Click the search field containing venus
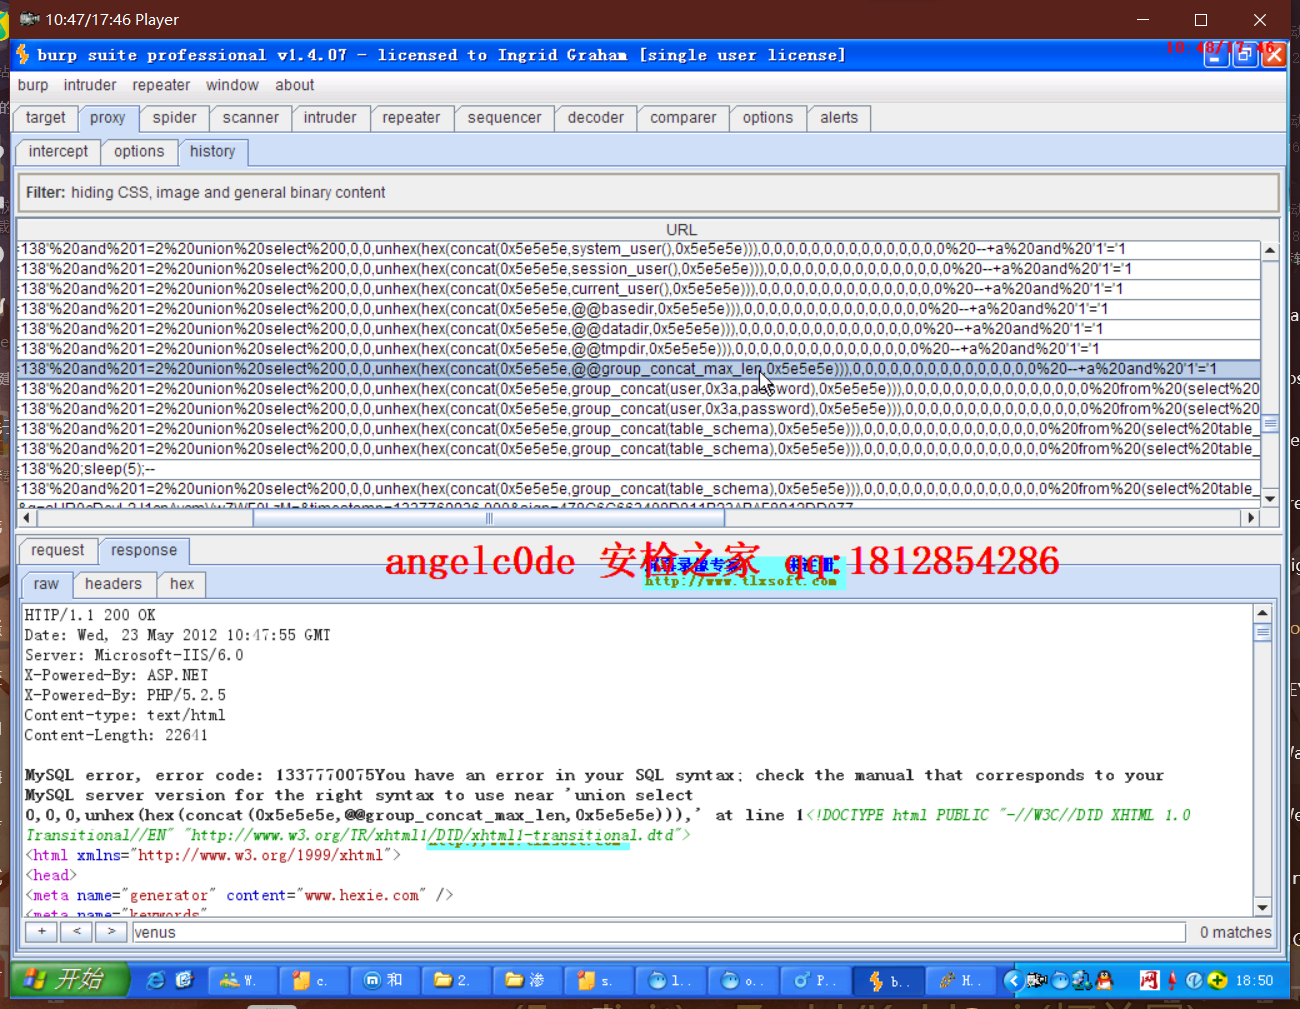The width and height of the screenshot is (1300, 1009). pyautogui.click(x=659, y=933)
